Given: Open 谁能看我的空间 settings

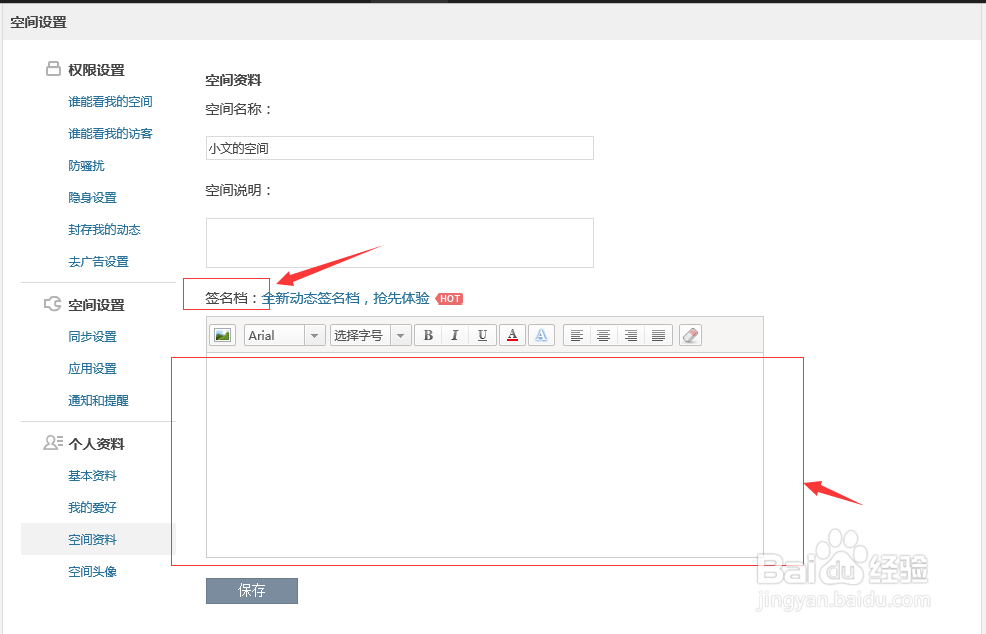Looking at the screenshot, I should point(110,101).
